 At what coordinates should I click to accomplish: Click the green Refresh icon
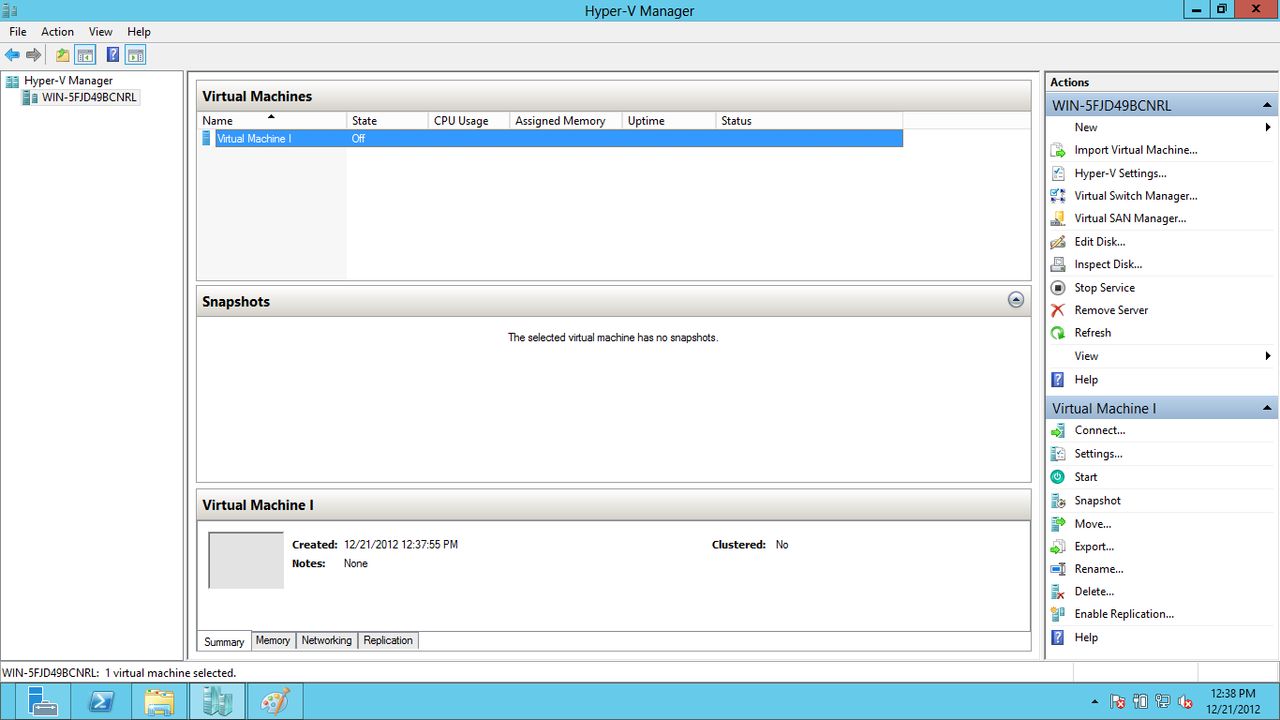[x=1058, y=333]
